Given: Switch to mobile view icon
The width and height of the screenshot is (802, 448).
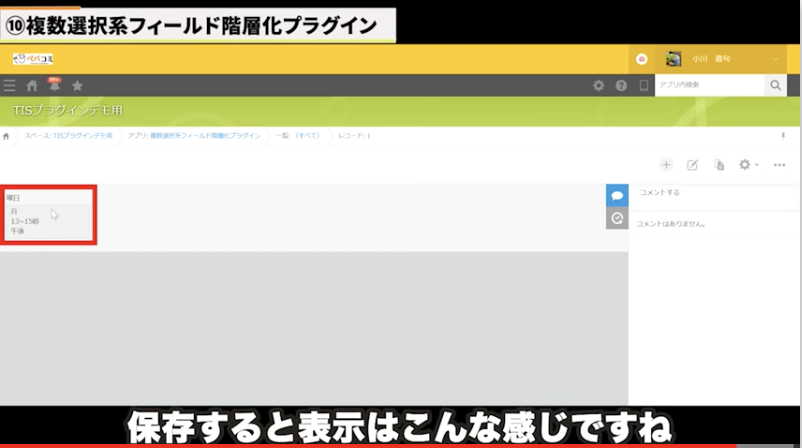Looking at the screenshot, I should click(644, 86).
